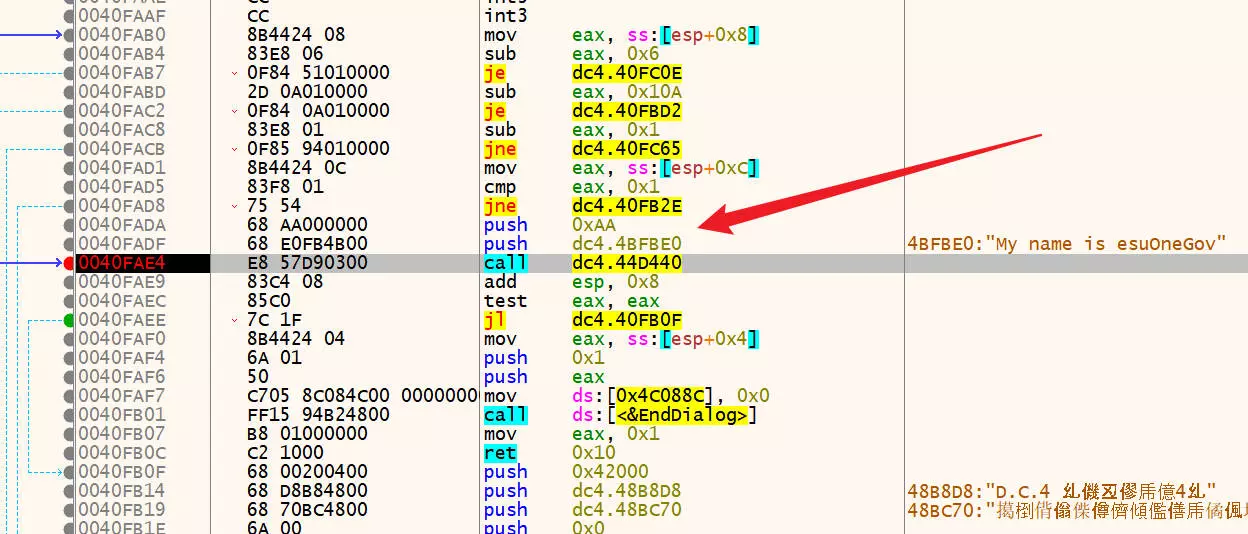The width and height of the screenshot is (1248, 534).
Task: Click the green breakpoint dot at 0040FAEE
Action: pyautogui.click(x=68, y=320)
